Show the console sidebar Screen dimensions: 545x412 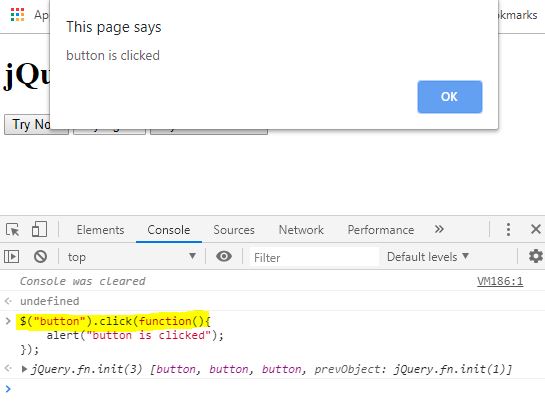(11, 257)
